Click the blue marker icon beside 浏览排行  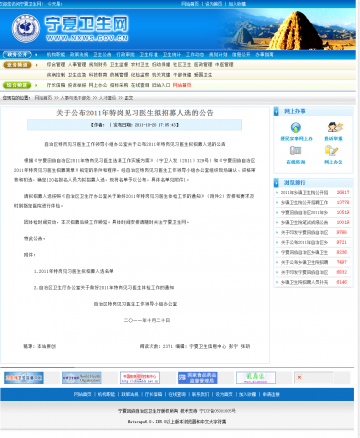click(276, 183)
